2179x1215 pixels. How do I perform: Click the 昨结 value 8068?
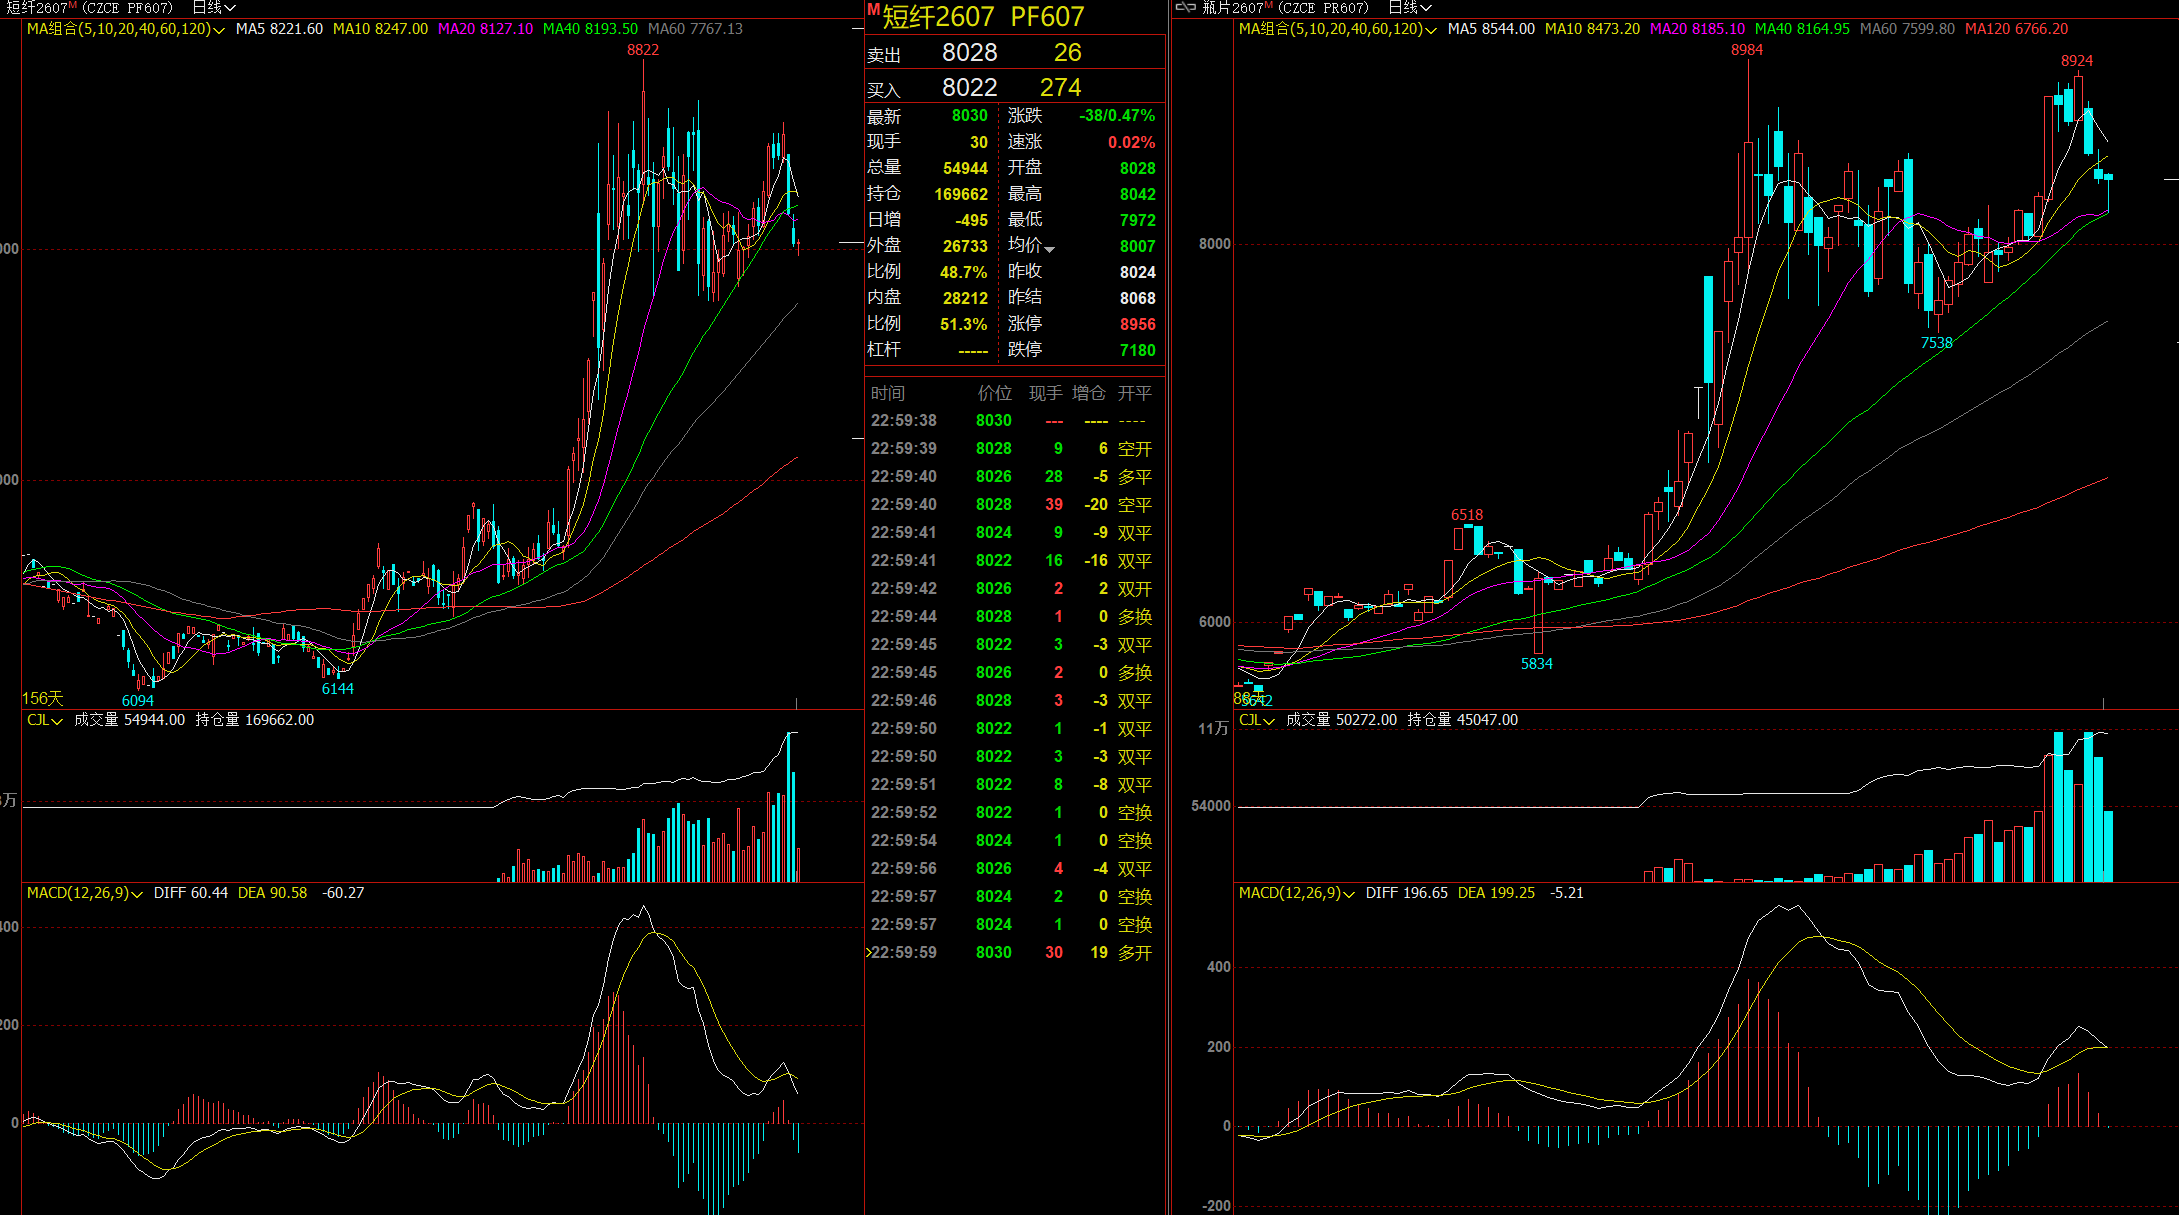coord(1137,299)
